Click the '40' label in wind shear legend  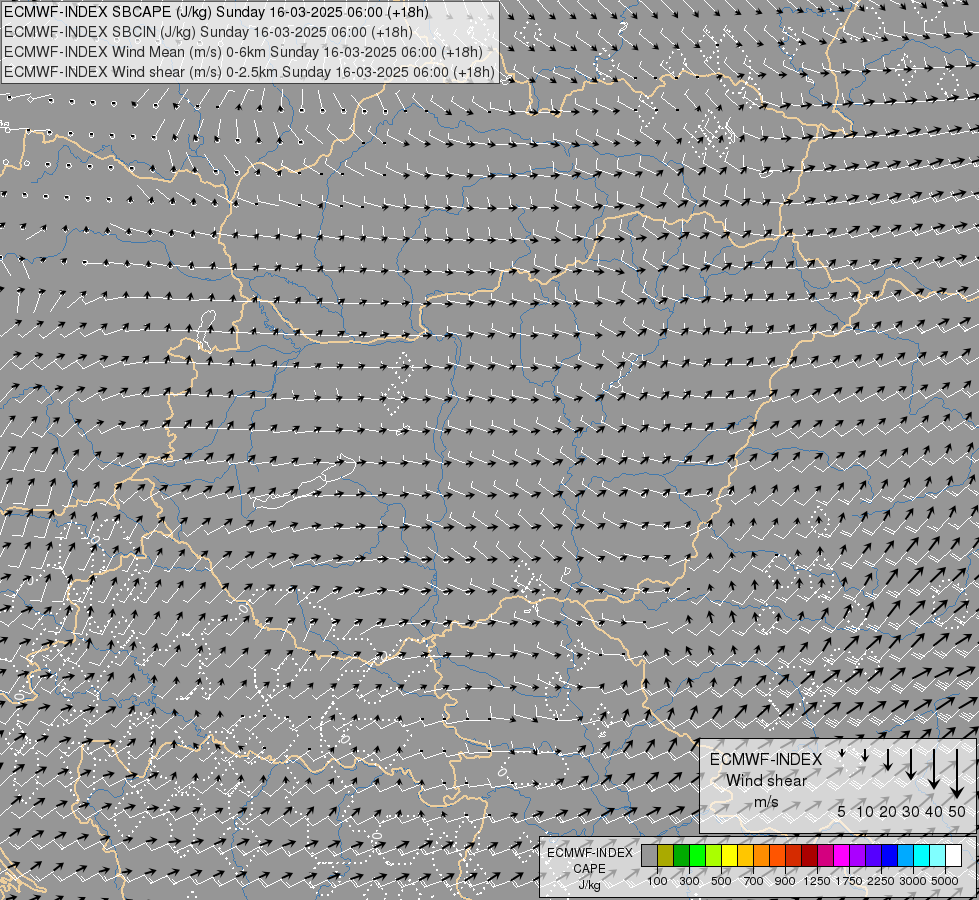(x=934, y=811)
